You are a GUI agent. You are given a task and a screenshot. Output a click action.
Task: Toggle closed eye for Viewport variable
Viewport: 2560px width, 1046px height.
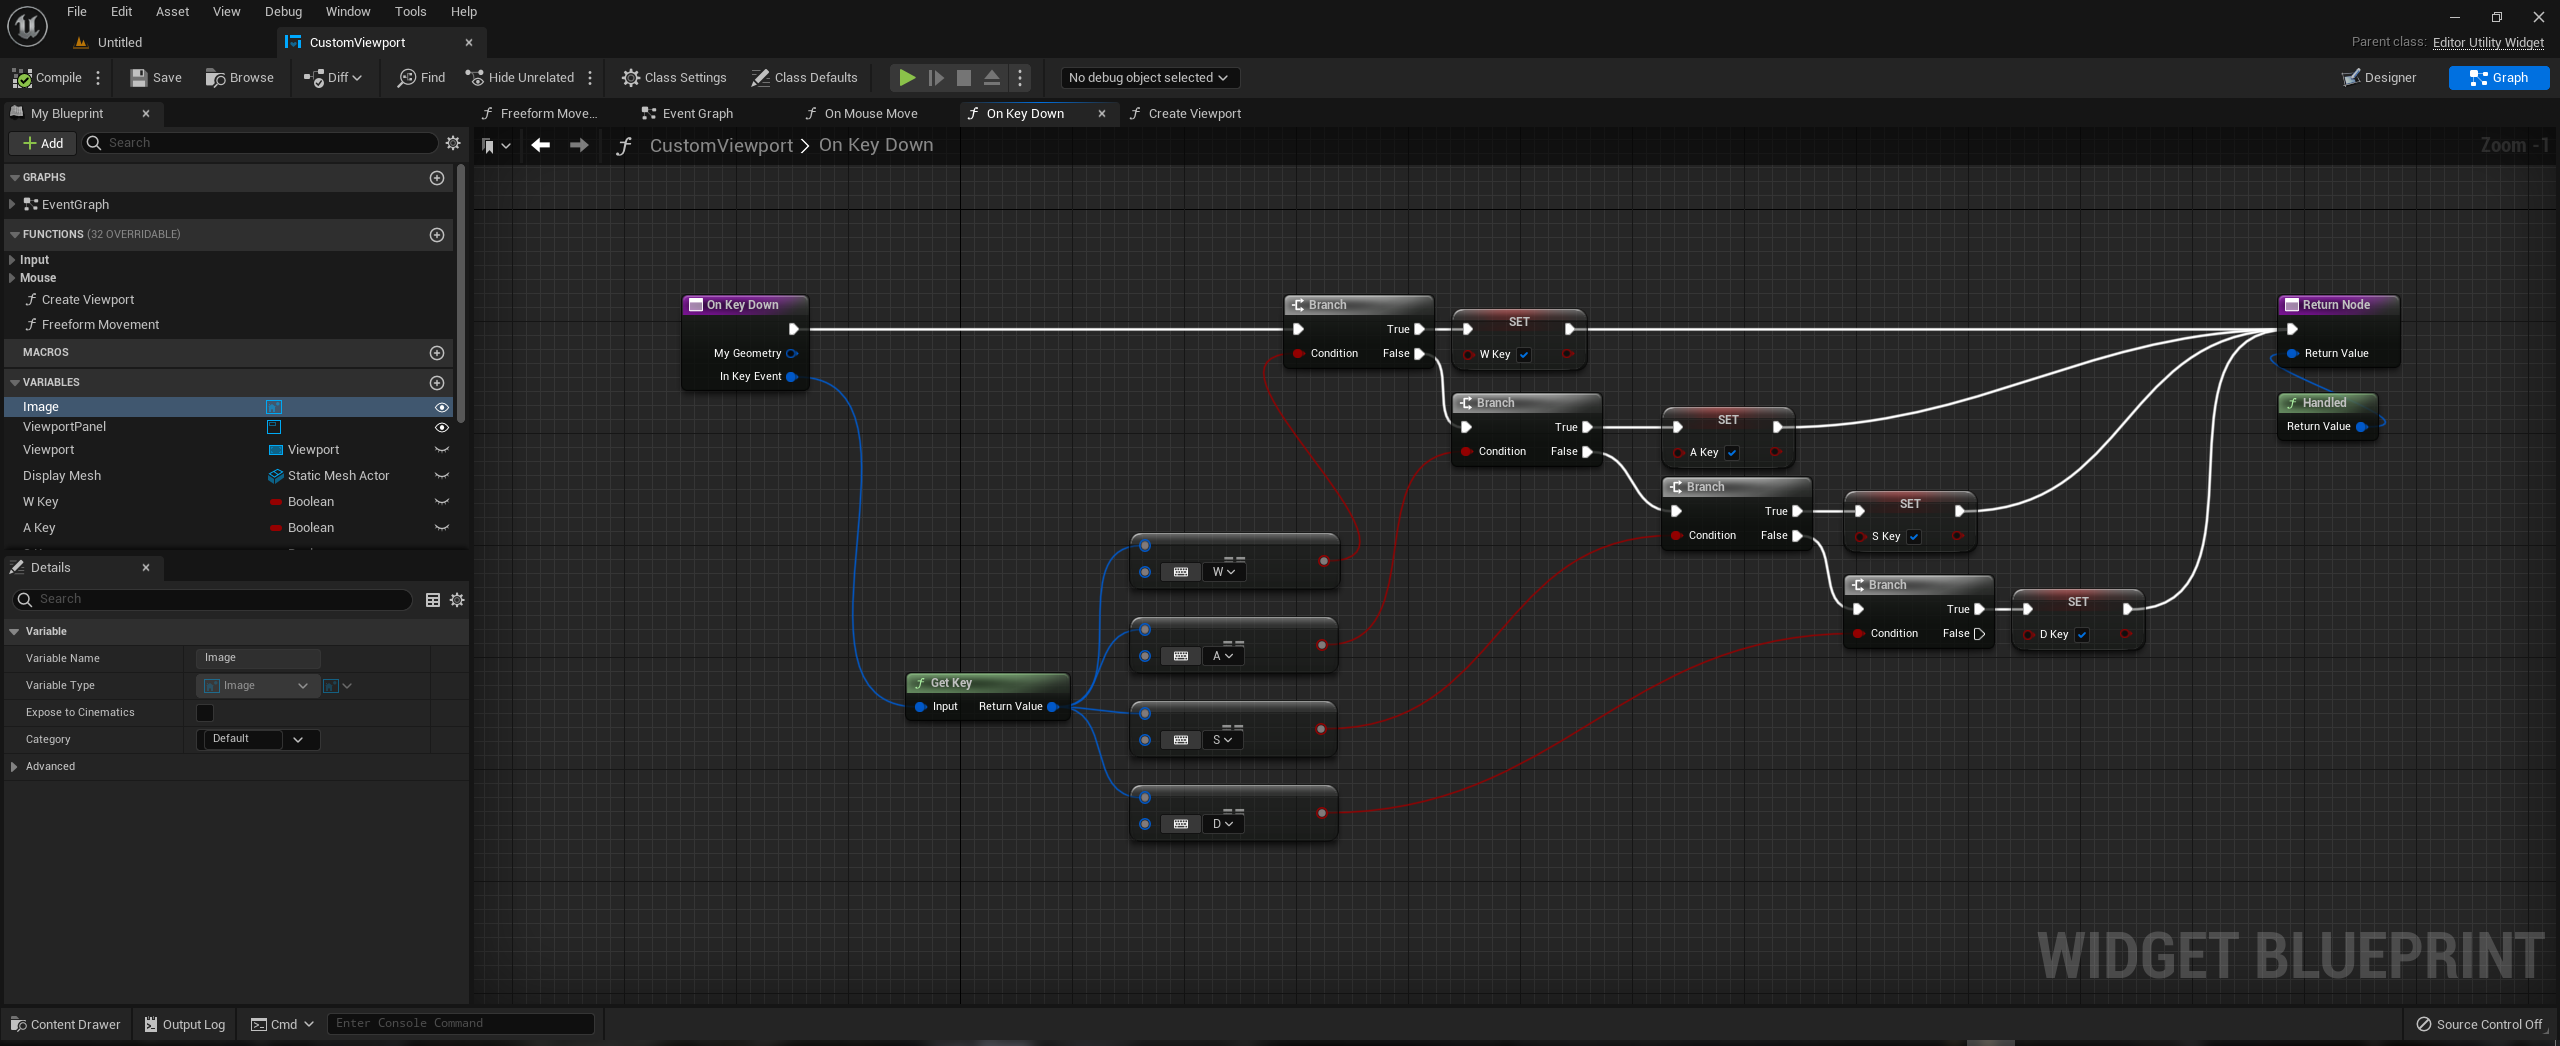tap(441, 450)
